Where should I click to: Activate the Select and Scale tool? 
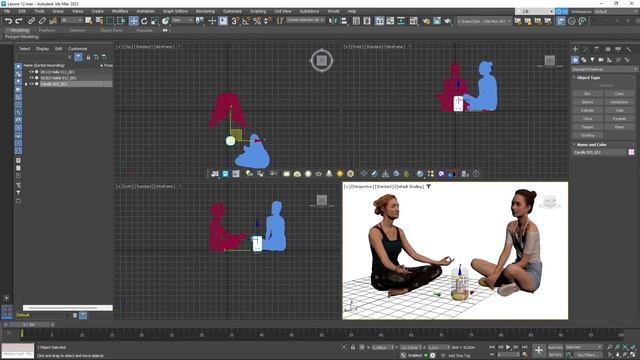[155, 21]
